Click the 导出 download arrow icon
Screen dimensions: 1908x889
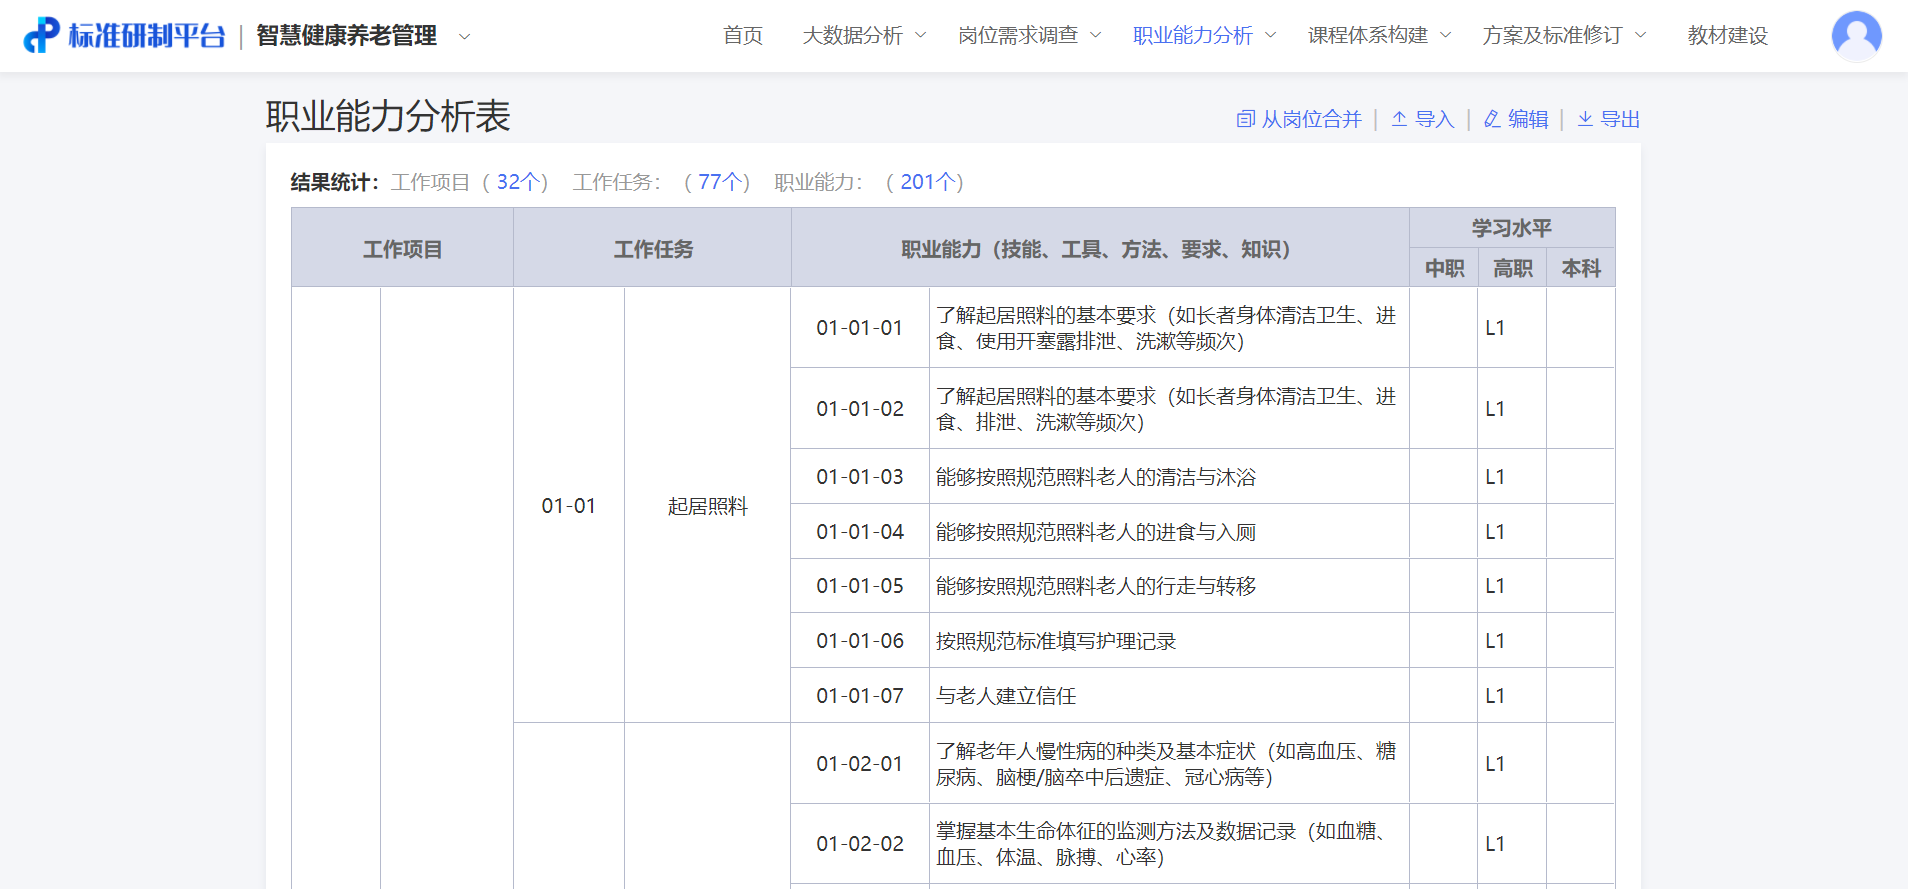click(x=1585, y=119)
